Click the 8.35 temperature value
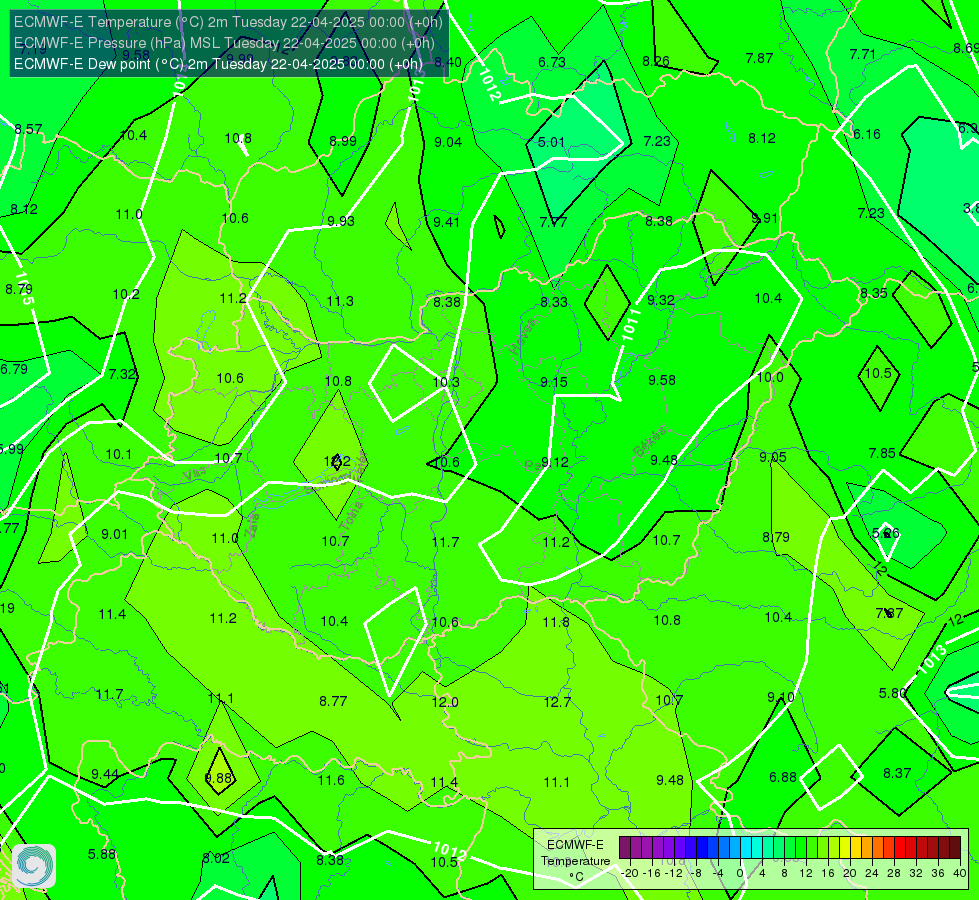This screenshot has height=900, width=979. [873, 293]
